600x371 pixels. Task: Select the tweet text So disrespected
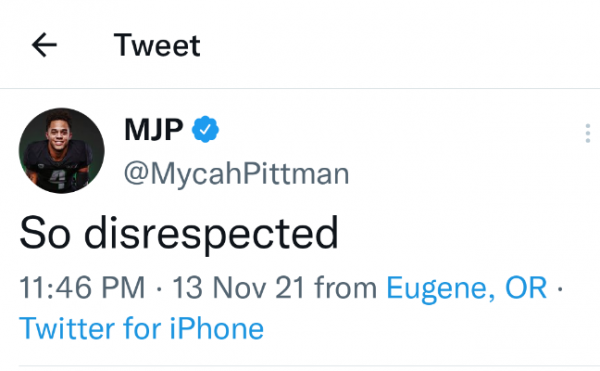click(x=179, y=233)
